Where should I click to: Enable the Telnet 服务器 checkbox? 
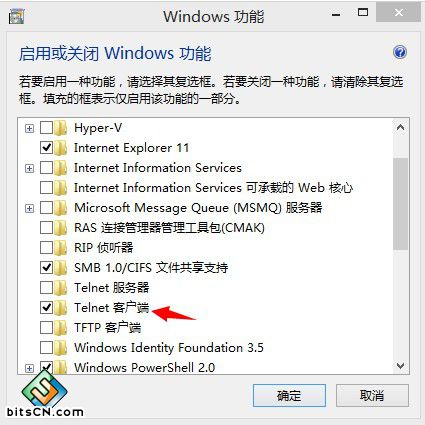click(46, 288)
